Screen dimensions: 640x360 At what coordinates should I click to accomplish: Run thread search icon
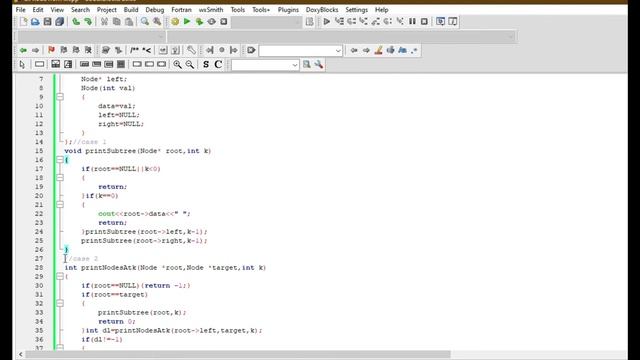307,64
